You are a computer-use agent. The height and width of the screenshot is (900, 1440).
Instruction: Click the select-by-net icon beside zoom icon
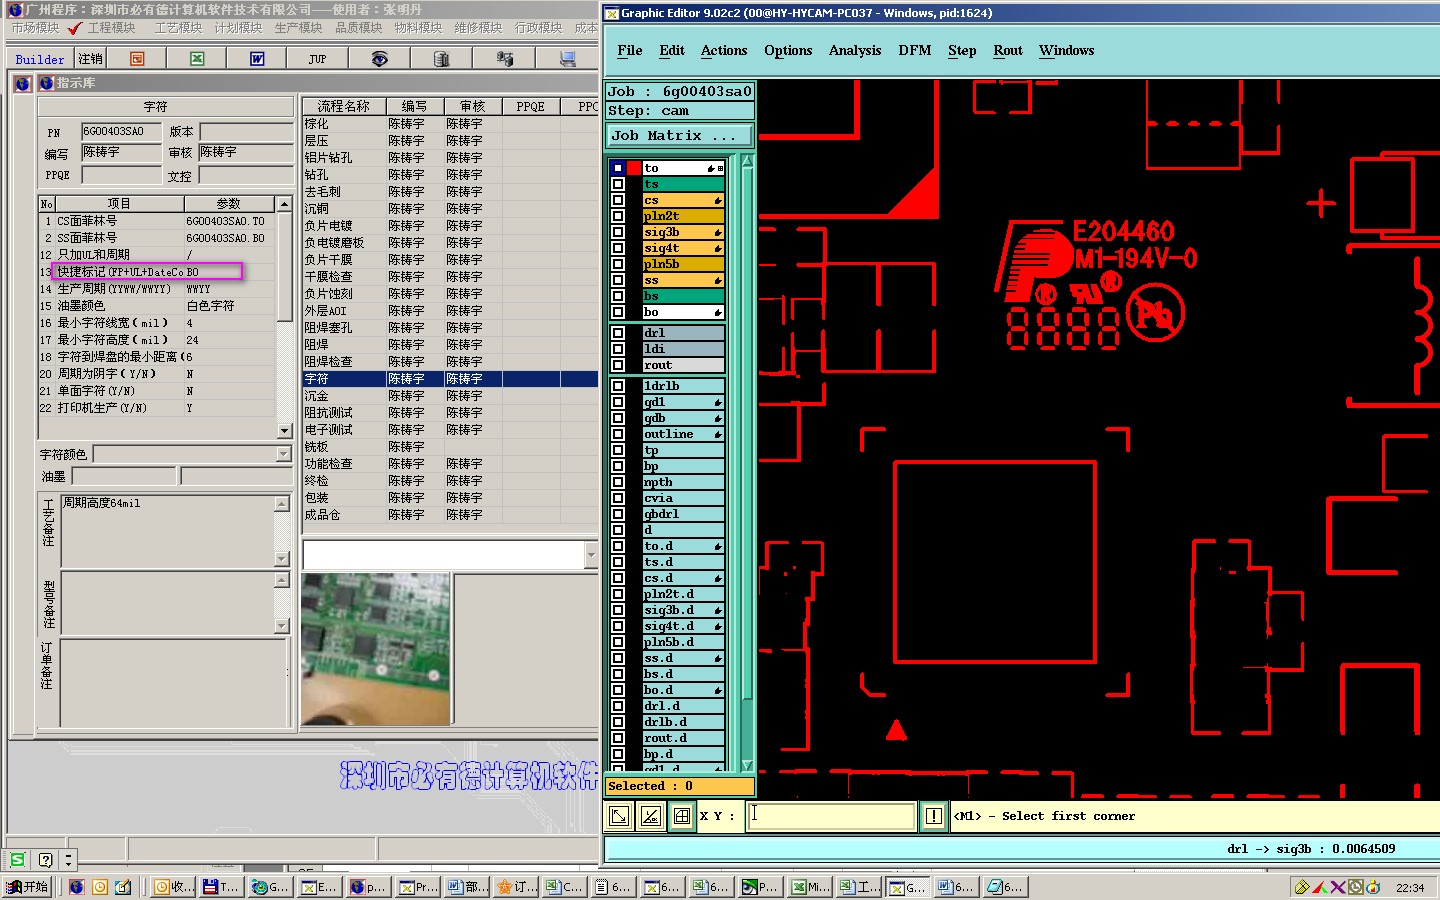(x=651, y=816)
